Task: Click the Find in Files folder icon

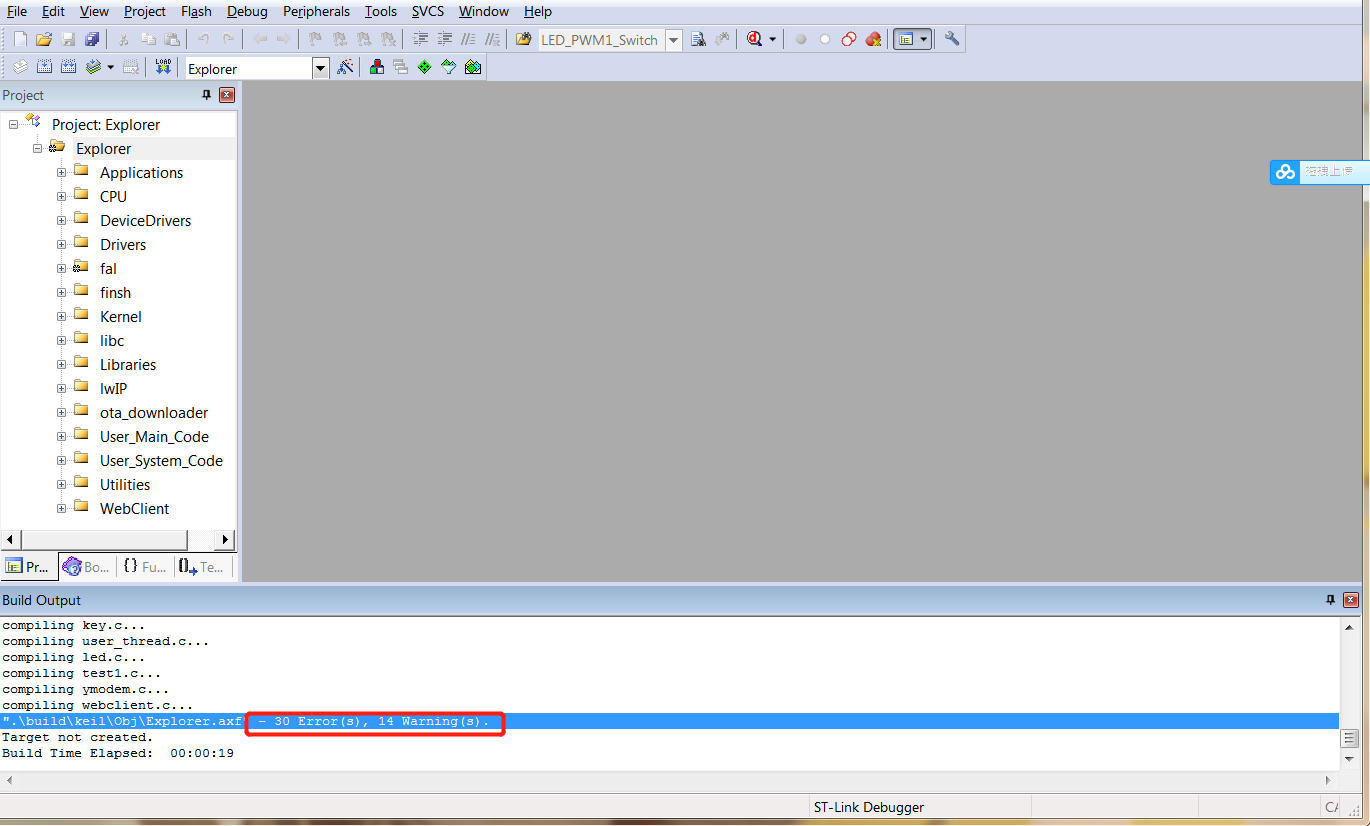Action: coord(524,39)
